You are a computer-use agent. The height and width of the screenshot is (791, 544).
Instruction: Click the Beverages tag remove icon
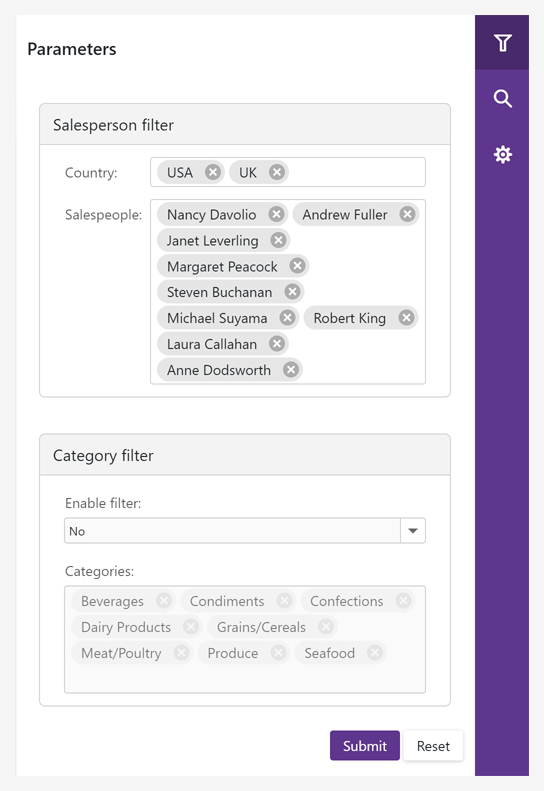[x=164, y=601]
